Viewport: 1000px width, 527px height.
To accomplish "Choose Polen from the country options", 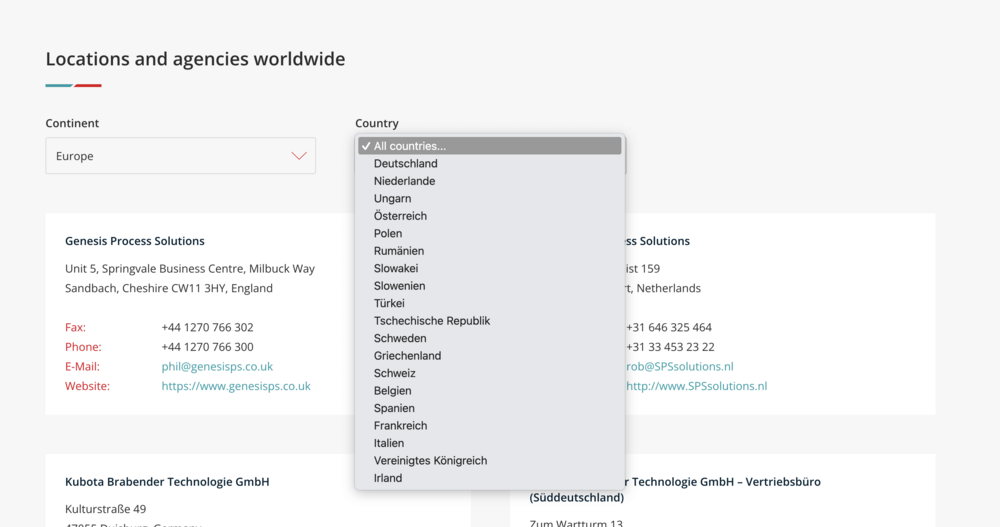I will pyautogui.click(x=388, y=234).
